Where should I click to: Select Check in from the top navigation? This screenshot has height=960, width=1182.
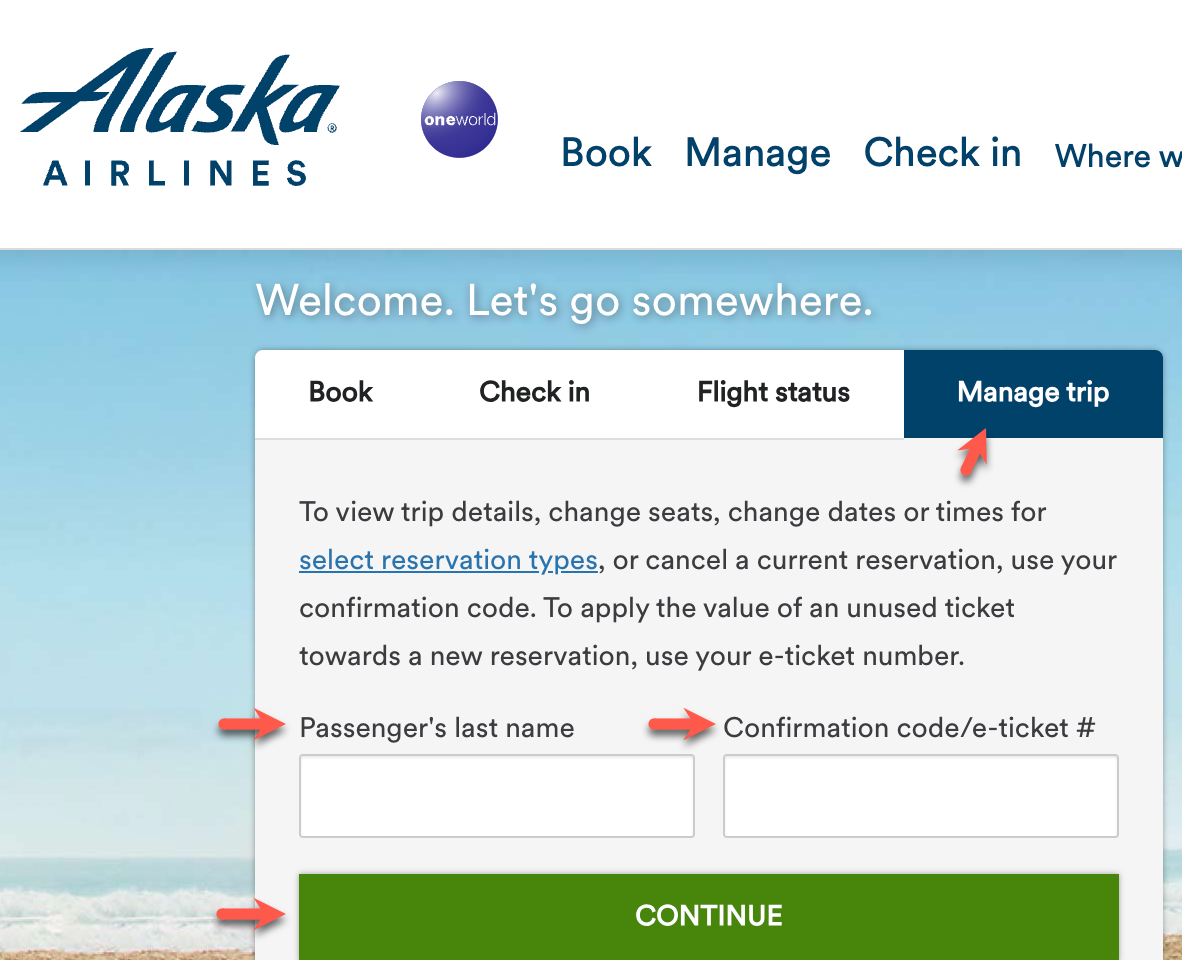[x=942, y=153]
